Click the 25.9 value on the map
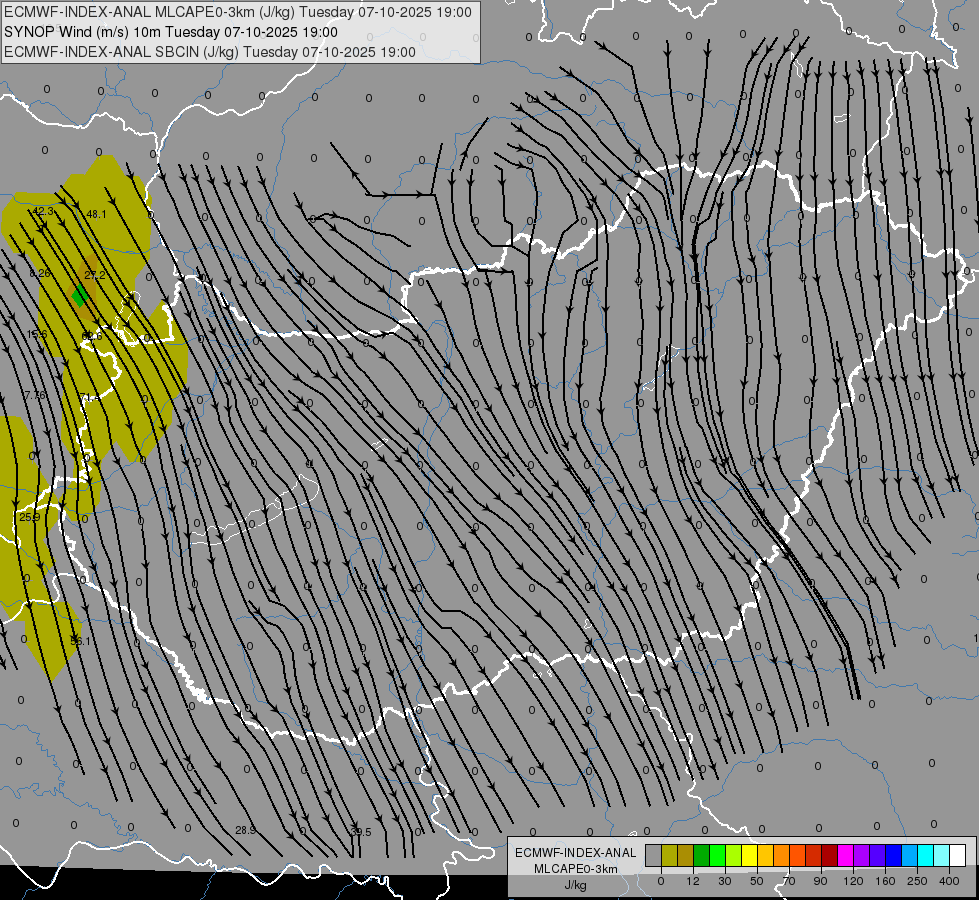 [x=29, y=517]
